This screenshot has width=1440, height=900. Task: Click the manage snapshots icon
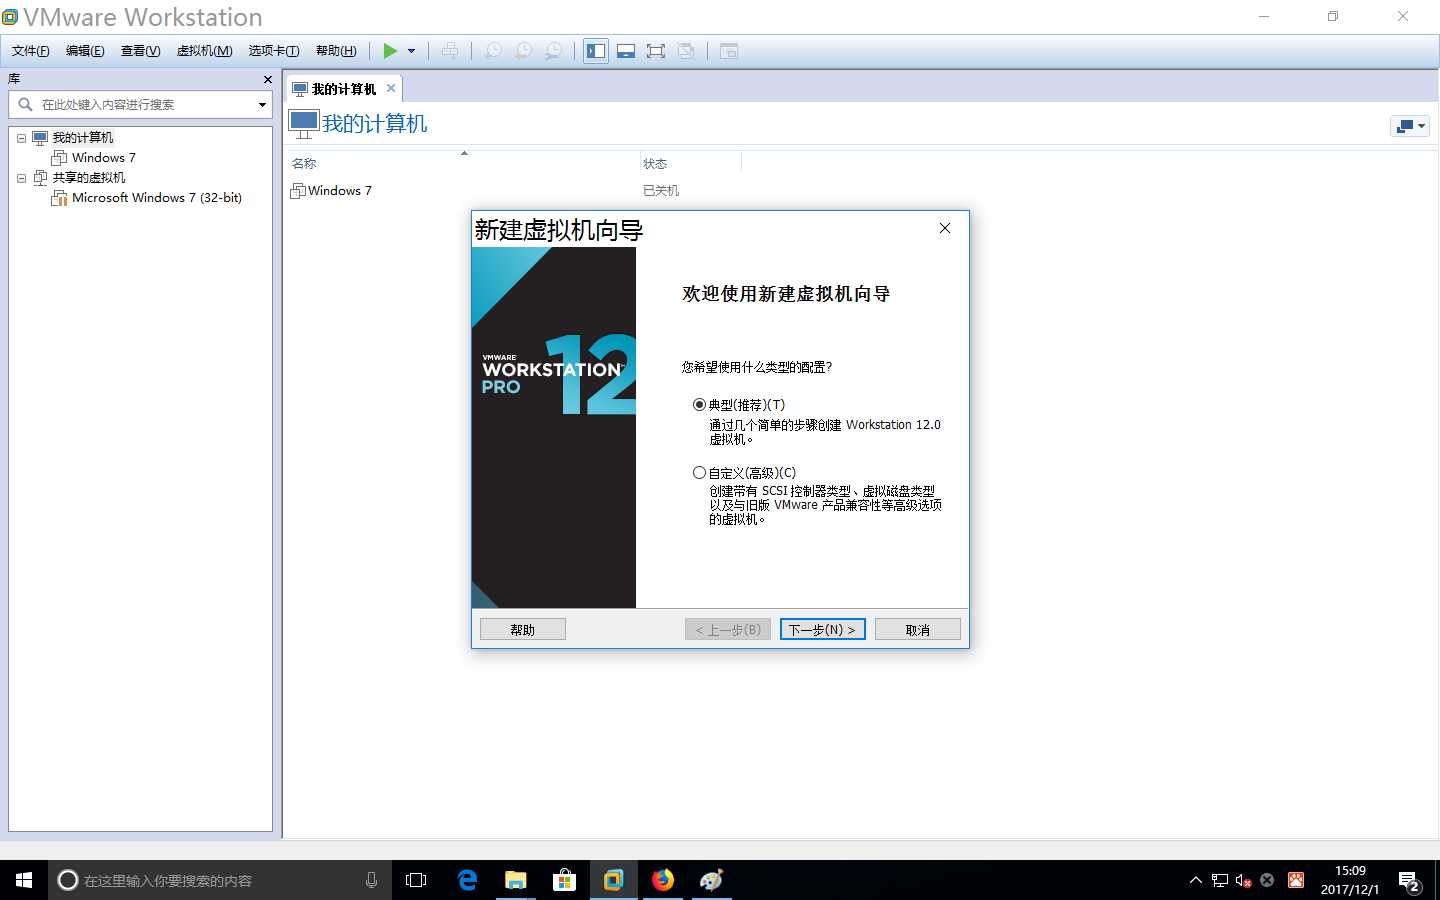click(x=553, y=51)
